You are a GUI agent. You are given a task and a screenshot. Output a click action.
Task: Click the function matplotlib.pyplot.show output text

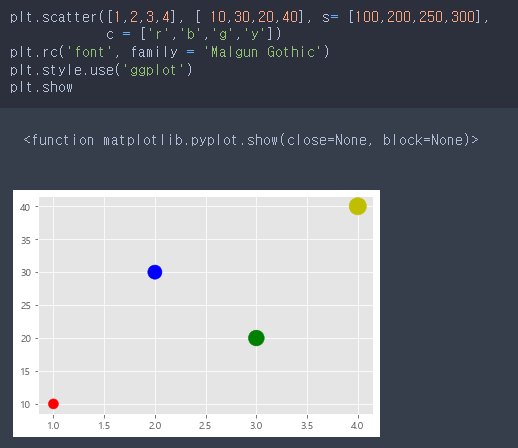click(x=251, y=140)
